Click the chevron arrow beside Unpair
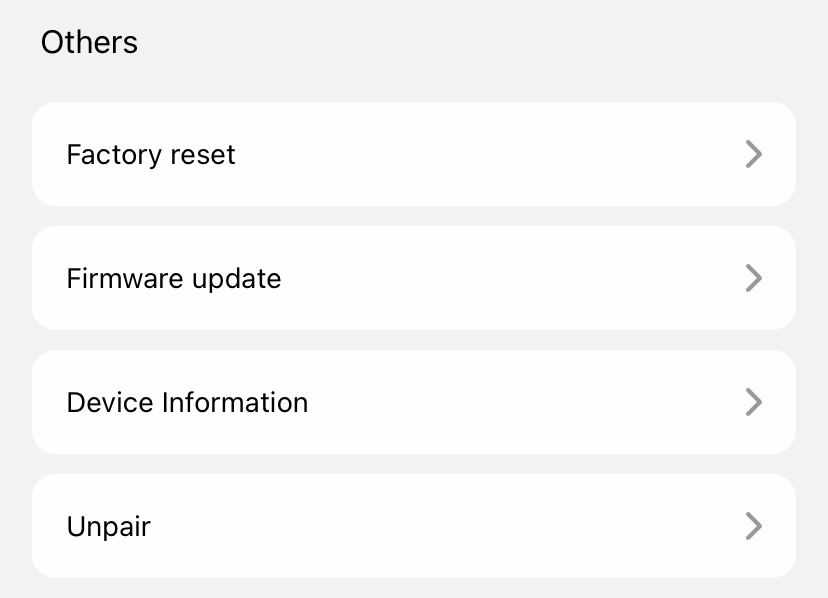This screenshot has width=828, height=598. click(x=754, y=526)
